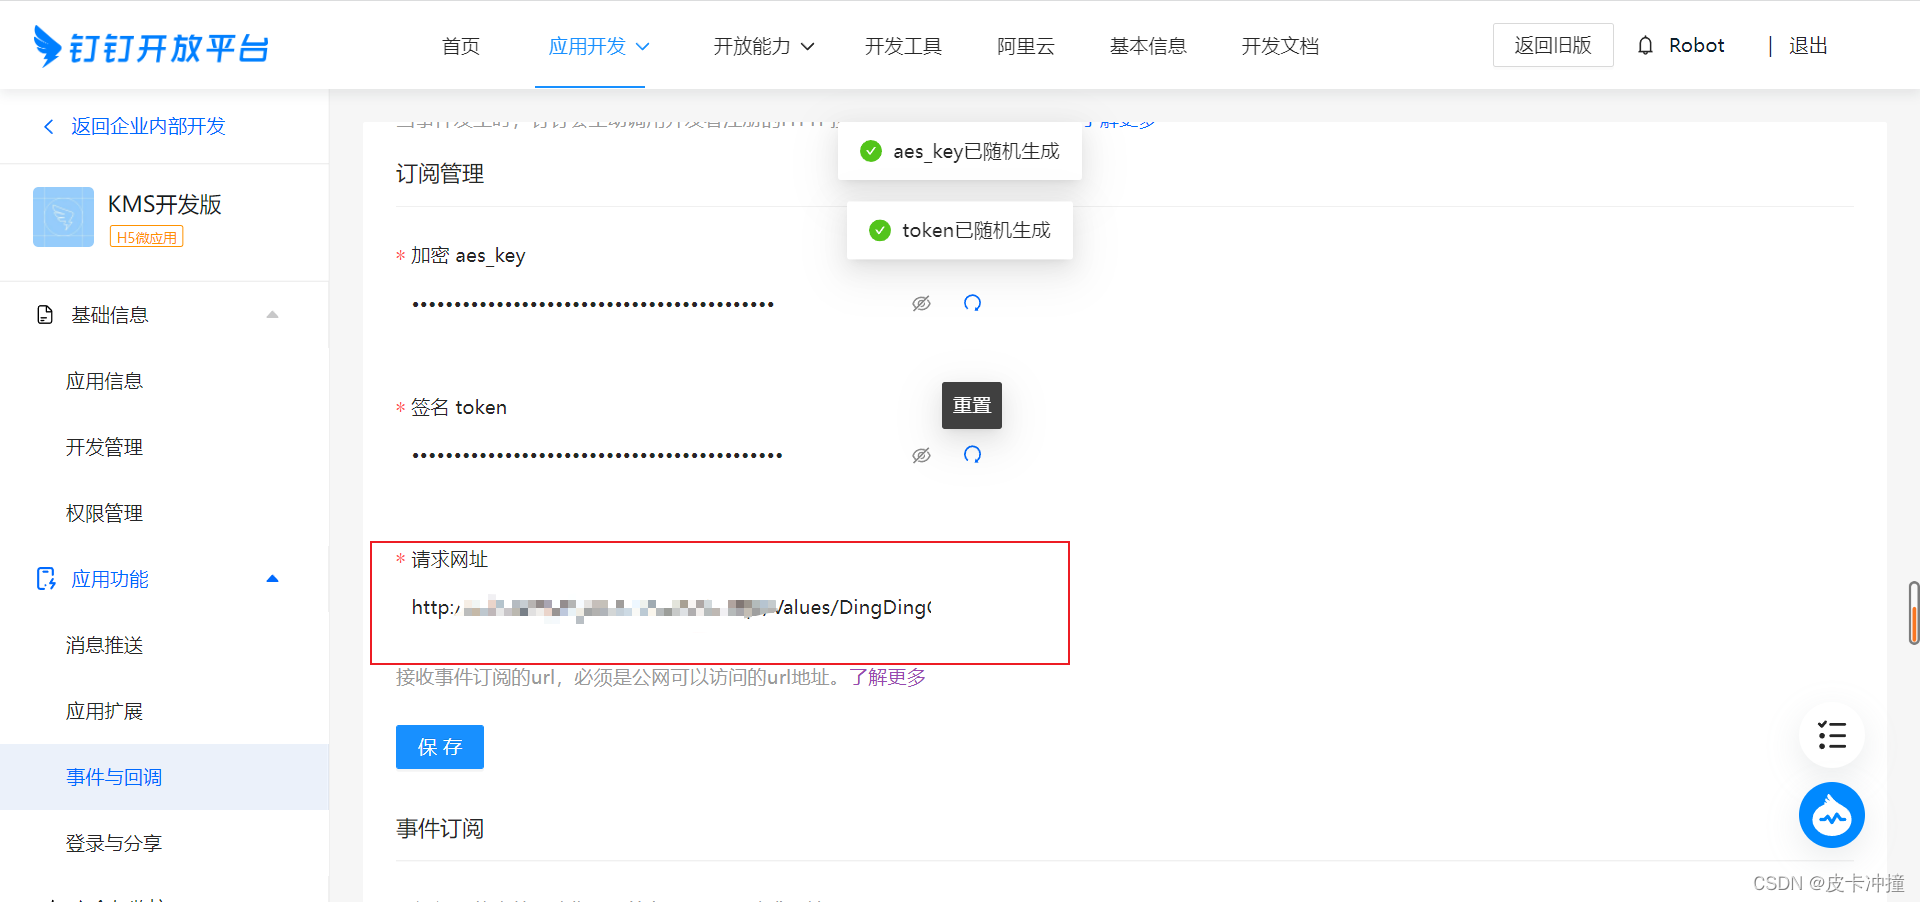
Task: Click the 事件订阅 heading
Action: (x=440, y=829)
